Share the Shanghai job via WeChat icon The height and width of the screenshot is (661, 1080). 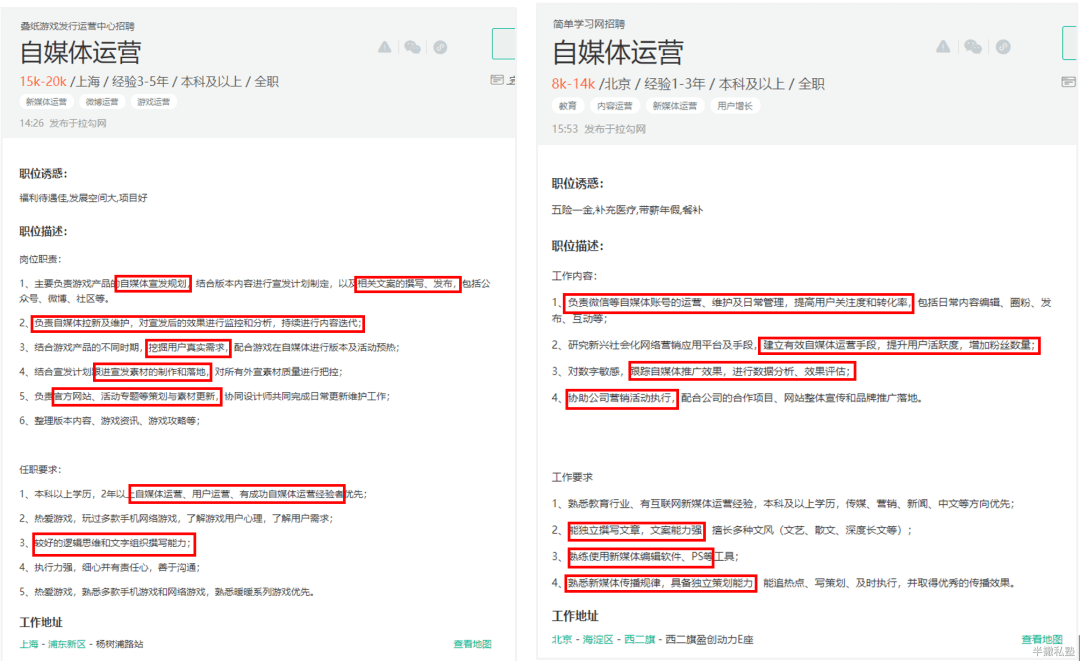click(x=412, y=47)
